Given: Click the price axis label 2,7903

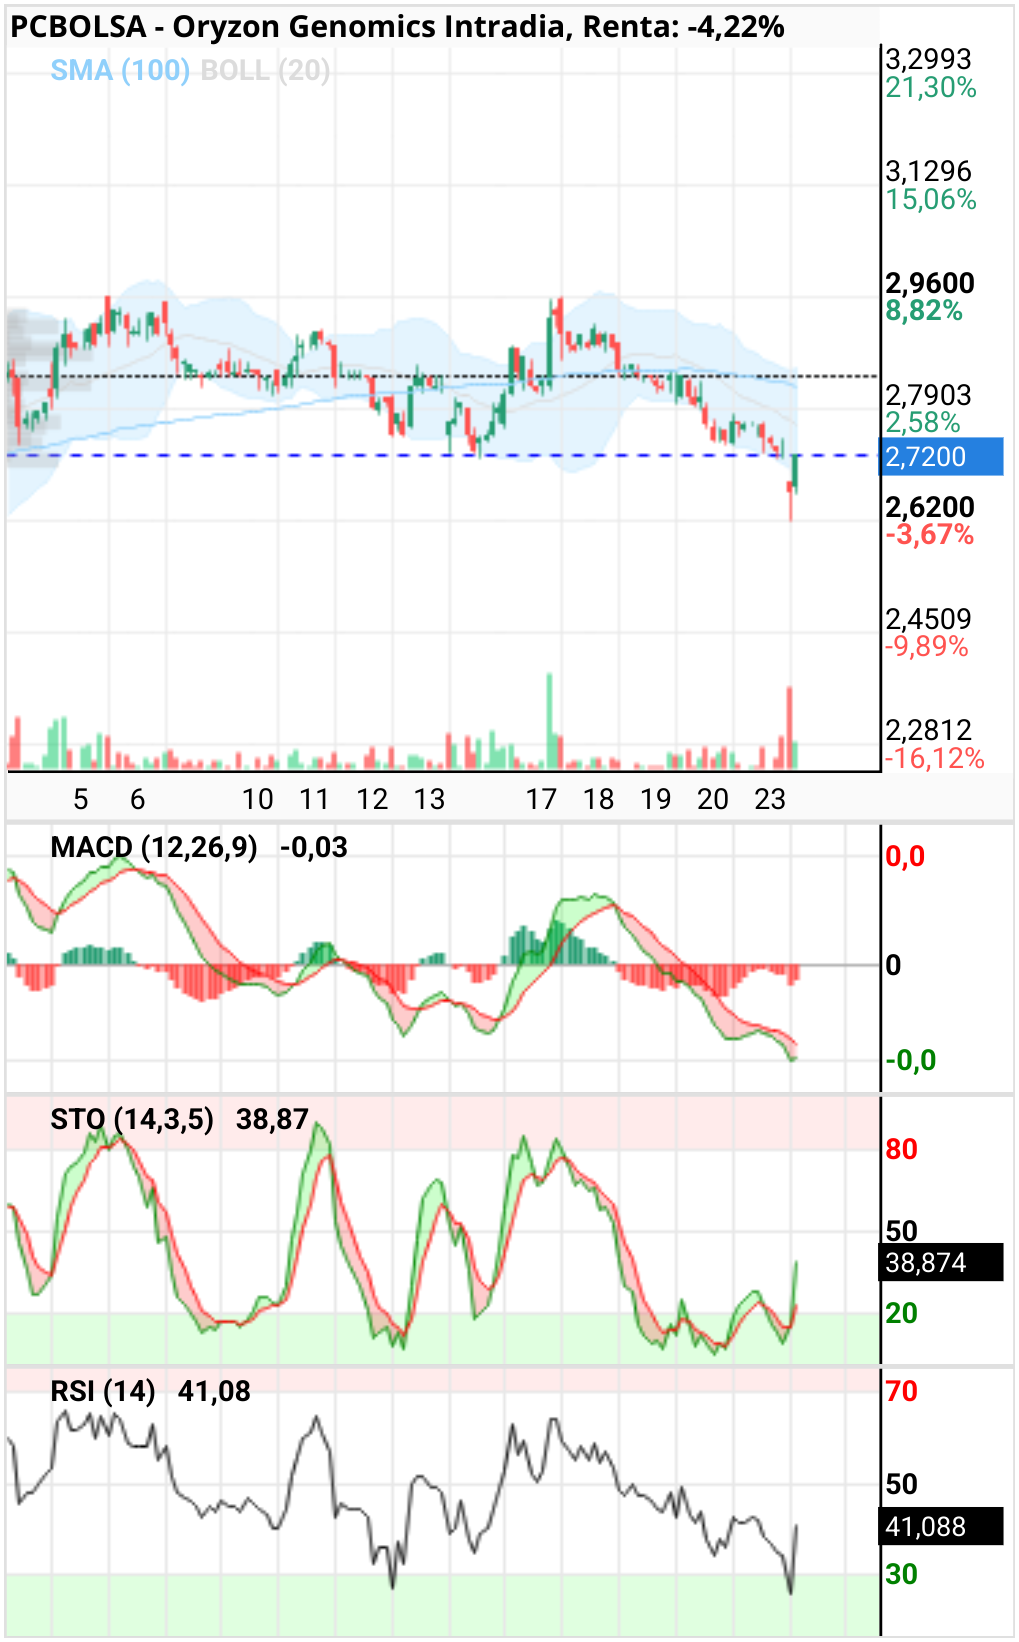Looking at the screenshot, I should click(928, 395).
